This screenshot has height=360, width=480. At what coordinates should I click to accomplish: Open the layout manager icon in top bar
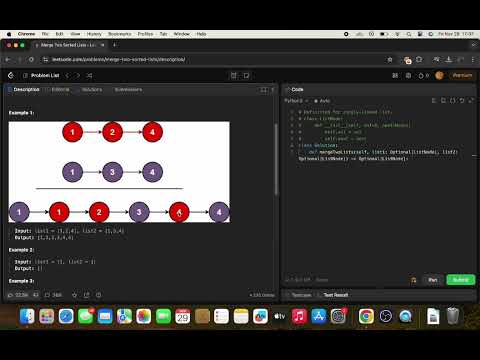pos(234,76)
